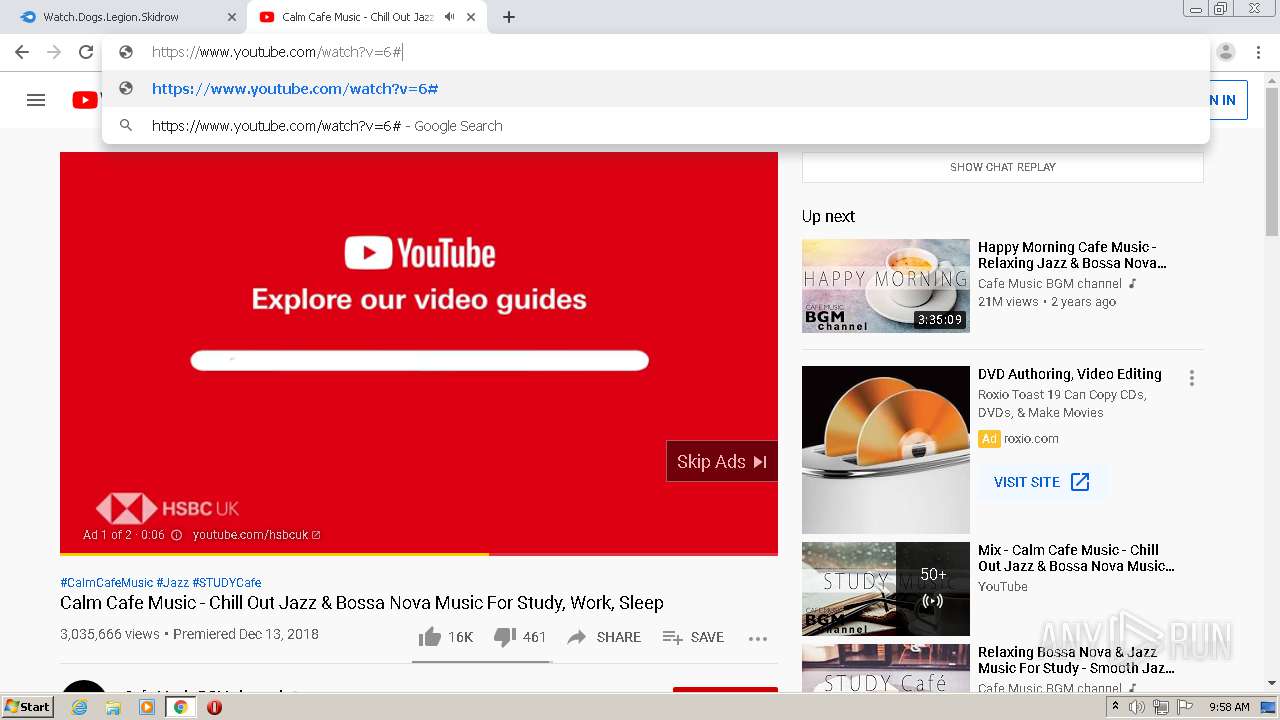Open more actions three-dot menu below video
The height and width of the screenshot is (720, 1280).
coord(758,638)
